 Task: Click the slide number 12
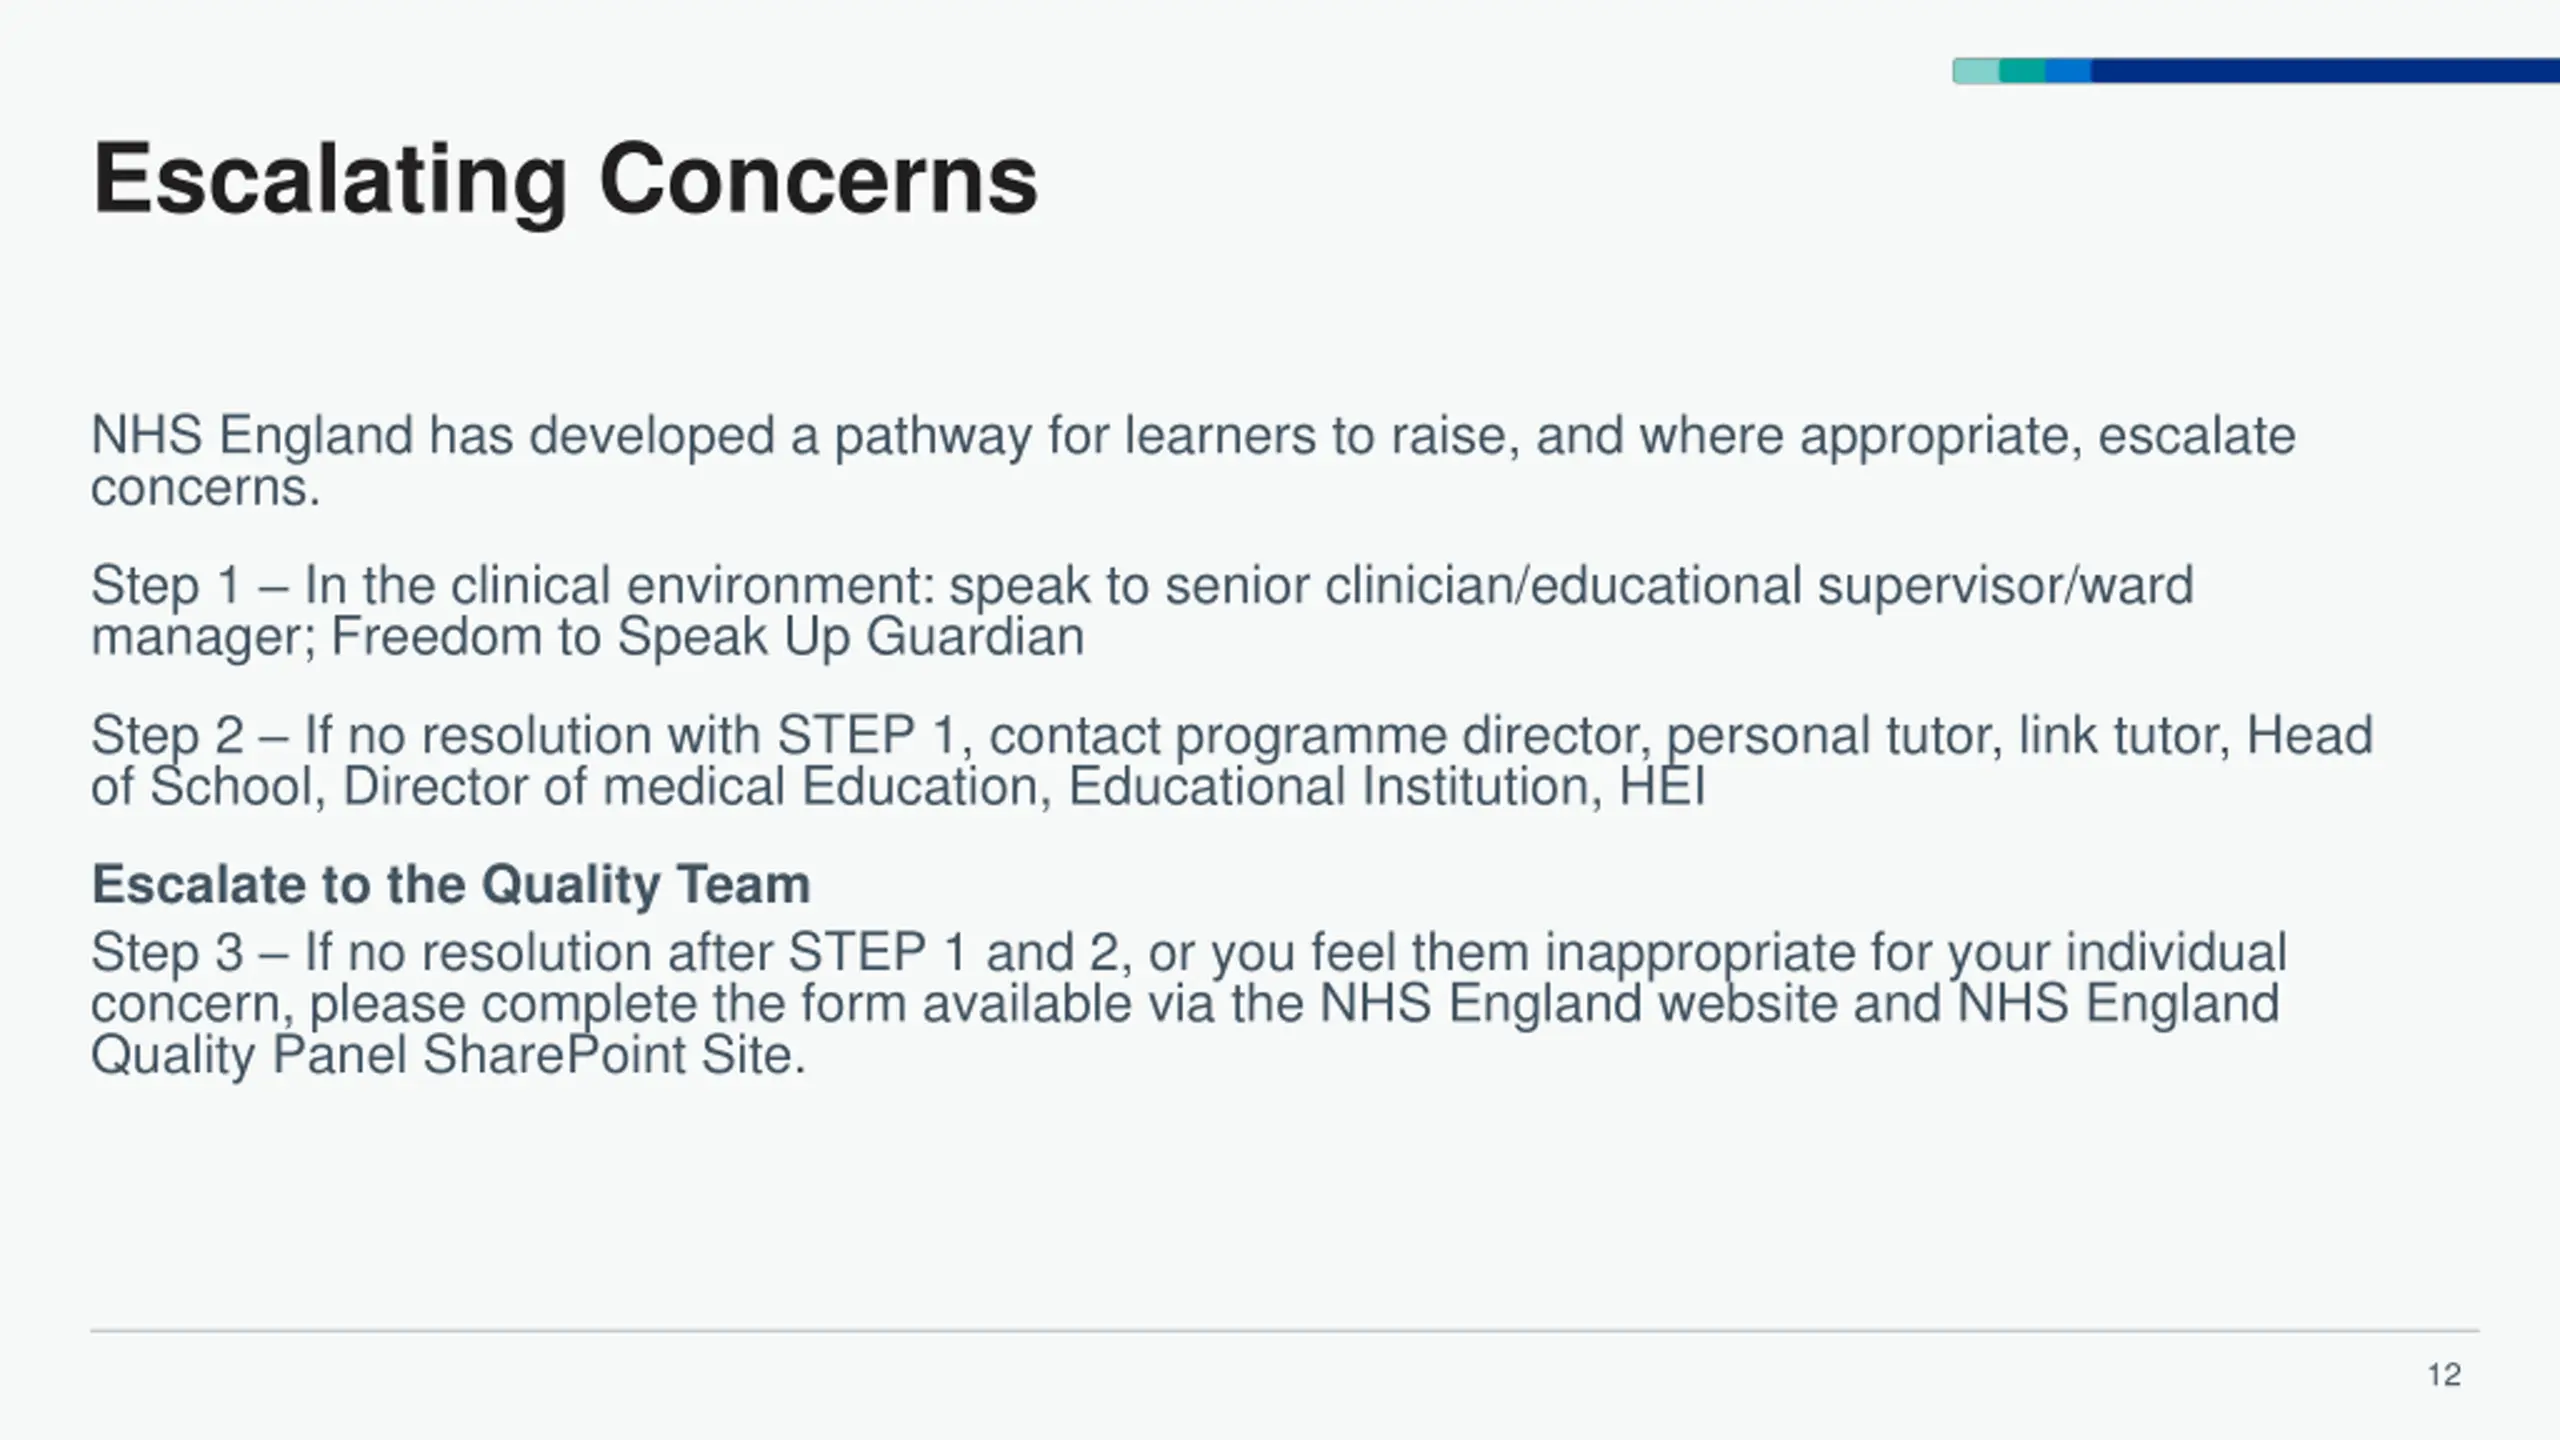[2444, 1375]
